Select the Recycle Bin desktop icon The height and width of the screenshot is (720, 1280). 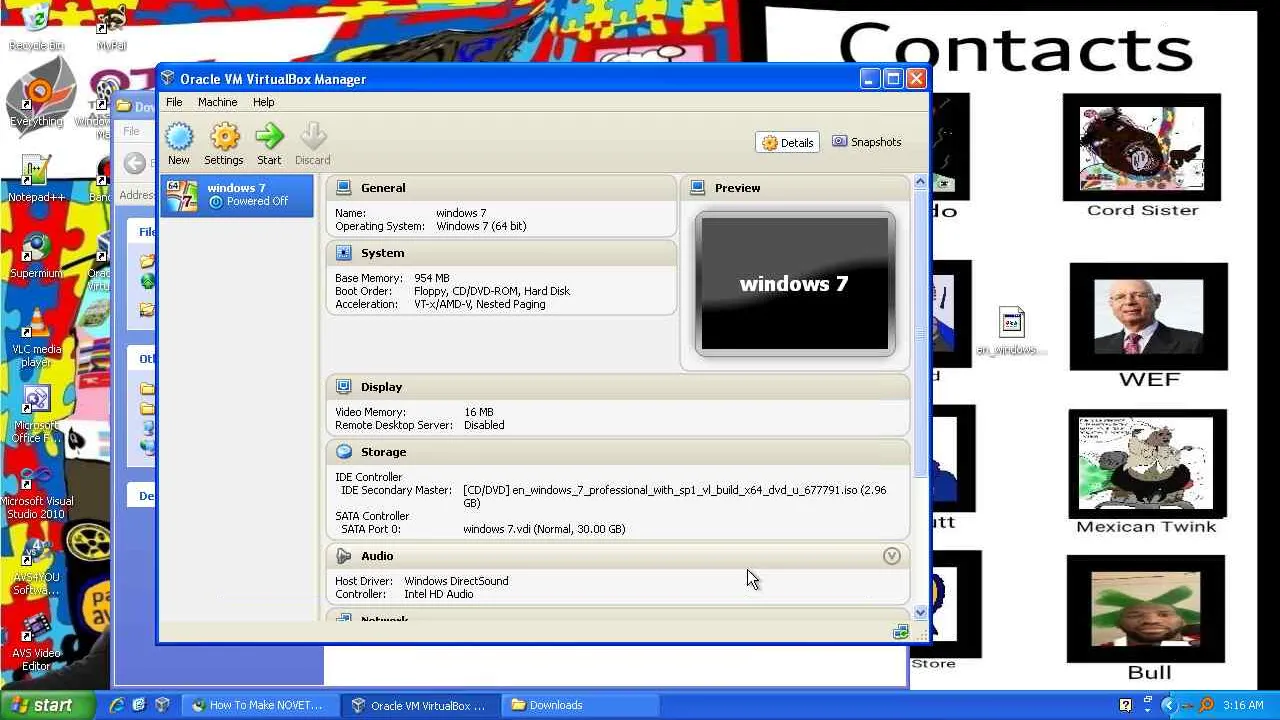(36, 27)
